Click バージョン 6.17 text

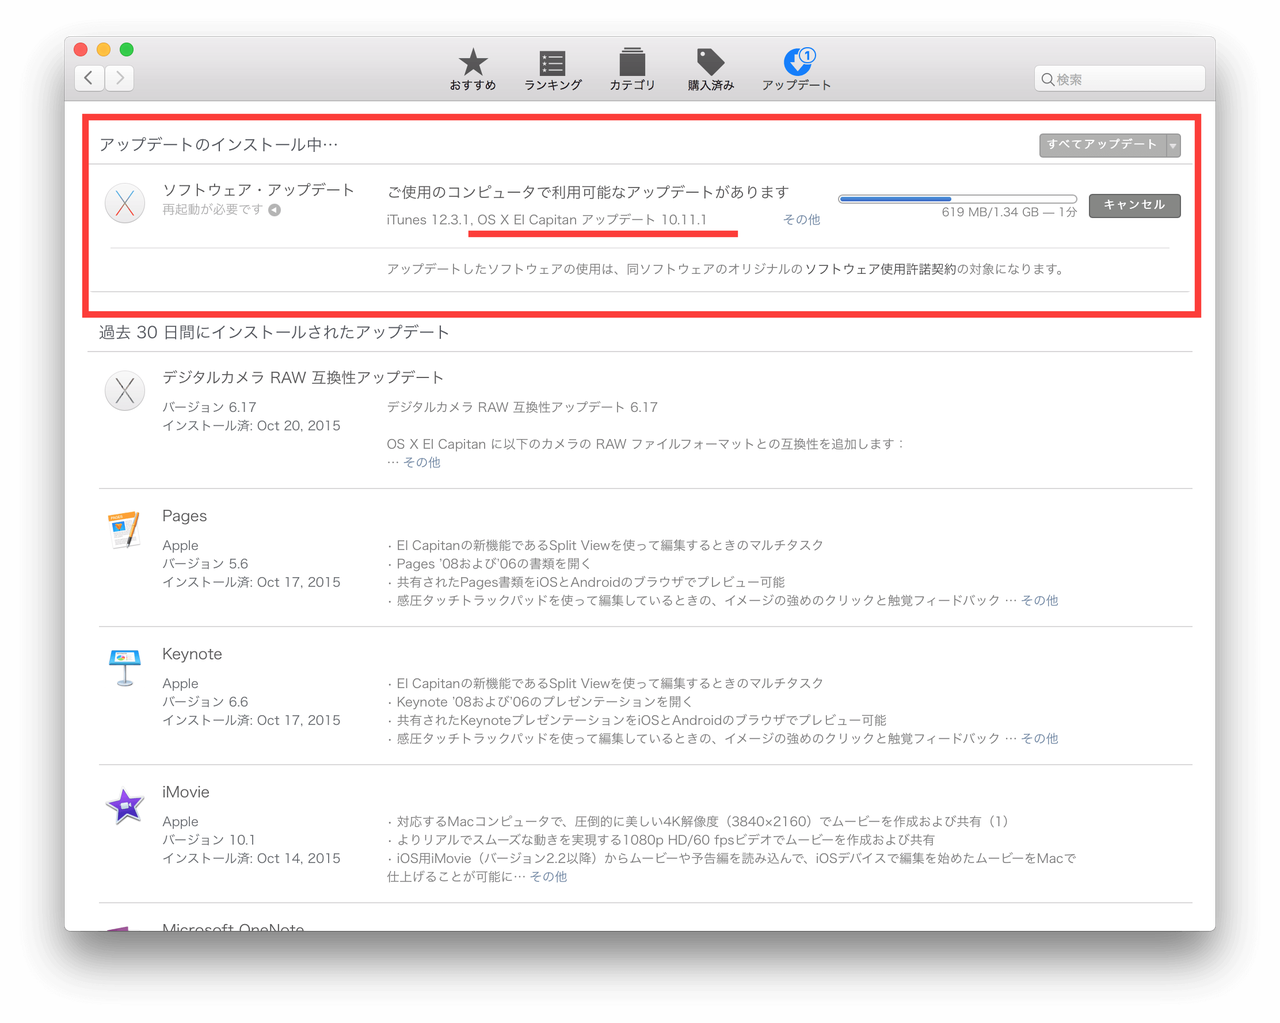tap(209, 407)
